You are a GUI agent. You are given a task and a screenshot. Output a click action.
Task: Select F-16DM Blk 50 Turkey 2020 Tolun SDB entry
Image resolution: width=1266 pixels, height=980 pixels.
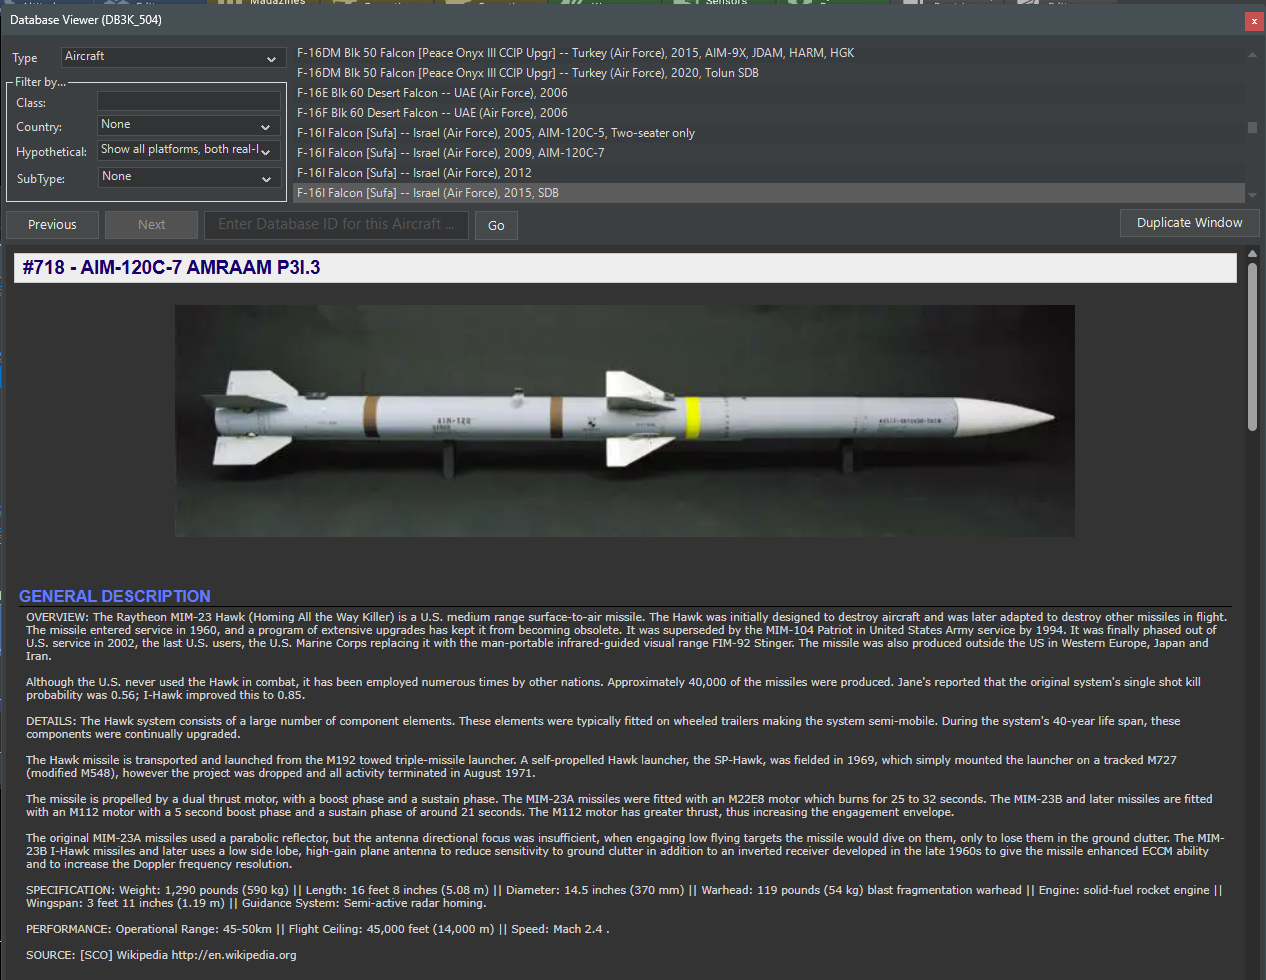click(768, 73)
